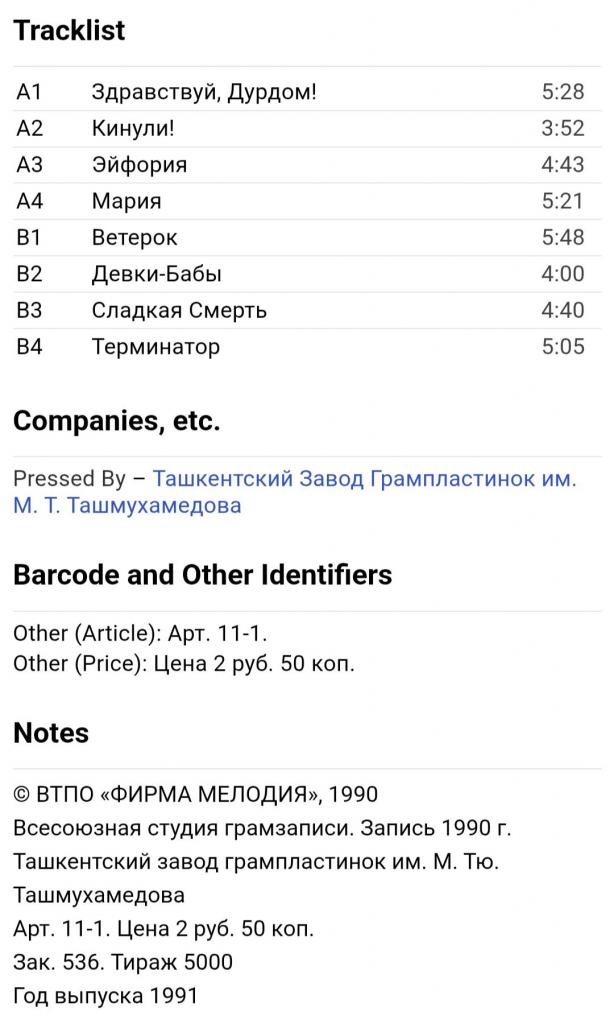
Task: Select the track Девки-Бабы
Action: 156,274
